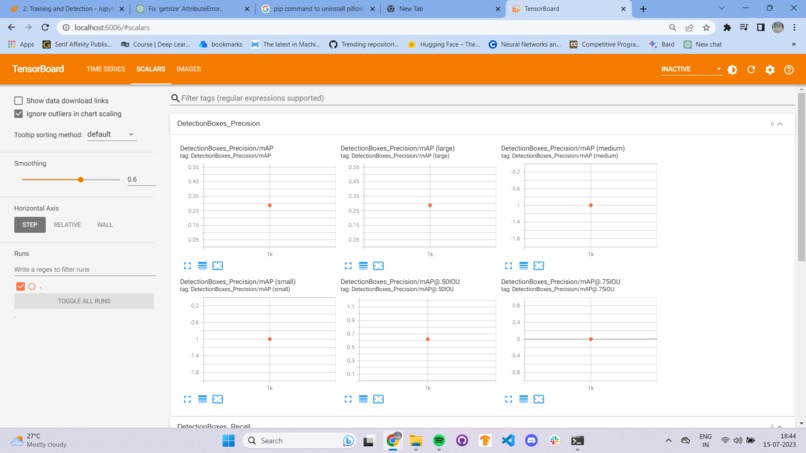Viewport: 806px width, 453px height.
Task: Switch to Training and Detection Jupyter tab
Action: click(x=67, y=9)
